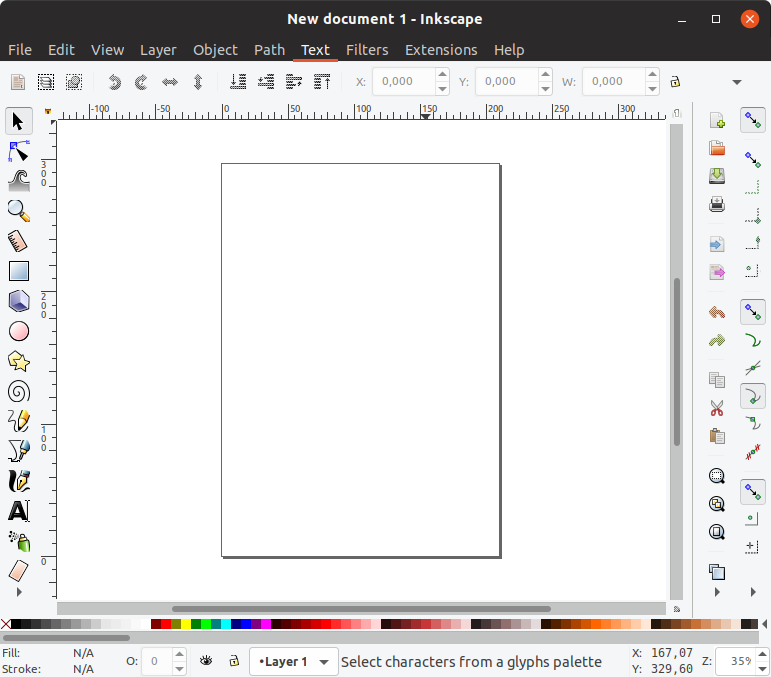Flip selected objects horizontally
The height and width of the screenshot is (677, 771).
[x=170, y=82]
